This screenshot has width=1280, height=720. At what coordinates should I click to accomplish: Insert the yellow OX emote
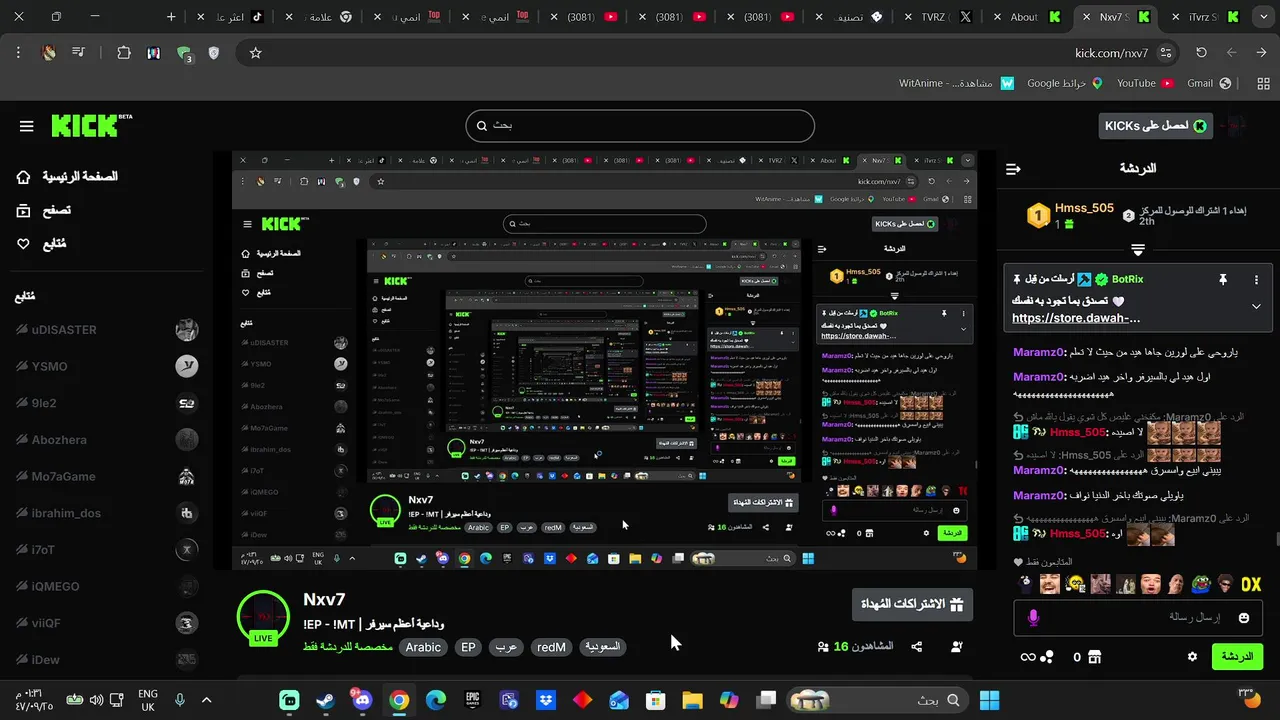pos(1251,584)
